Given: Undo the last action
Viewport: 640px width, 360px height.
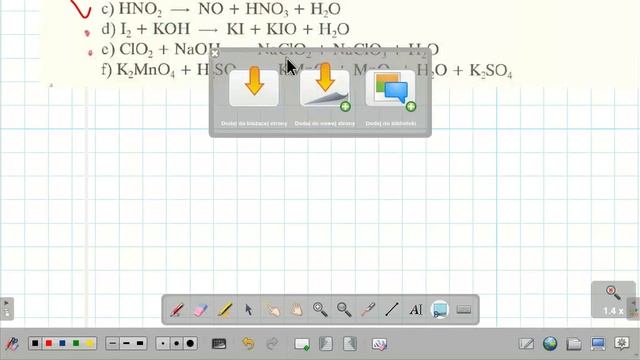Looking at the screenshot, I should (x=248, y=344).
